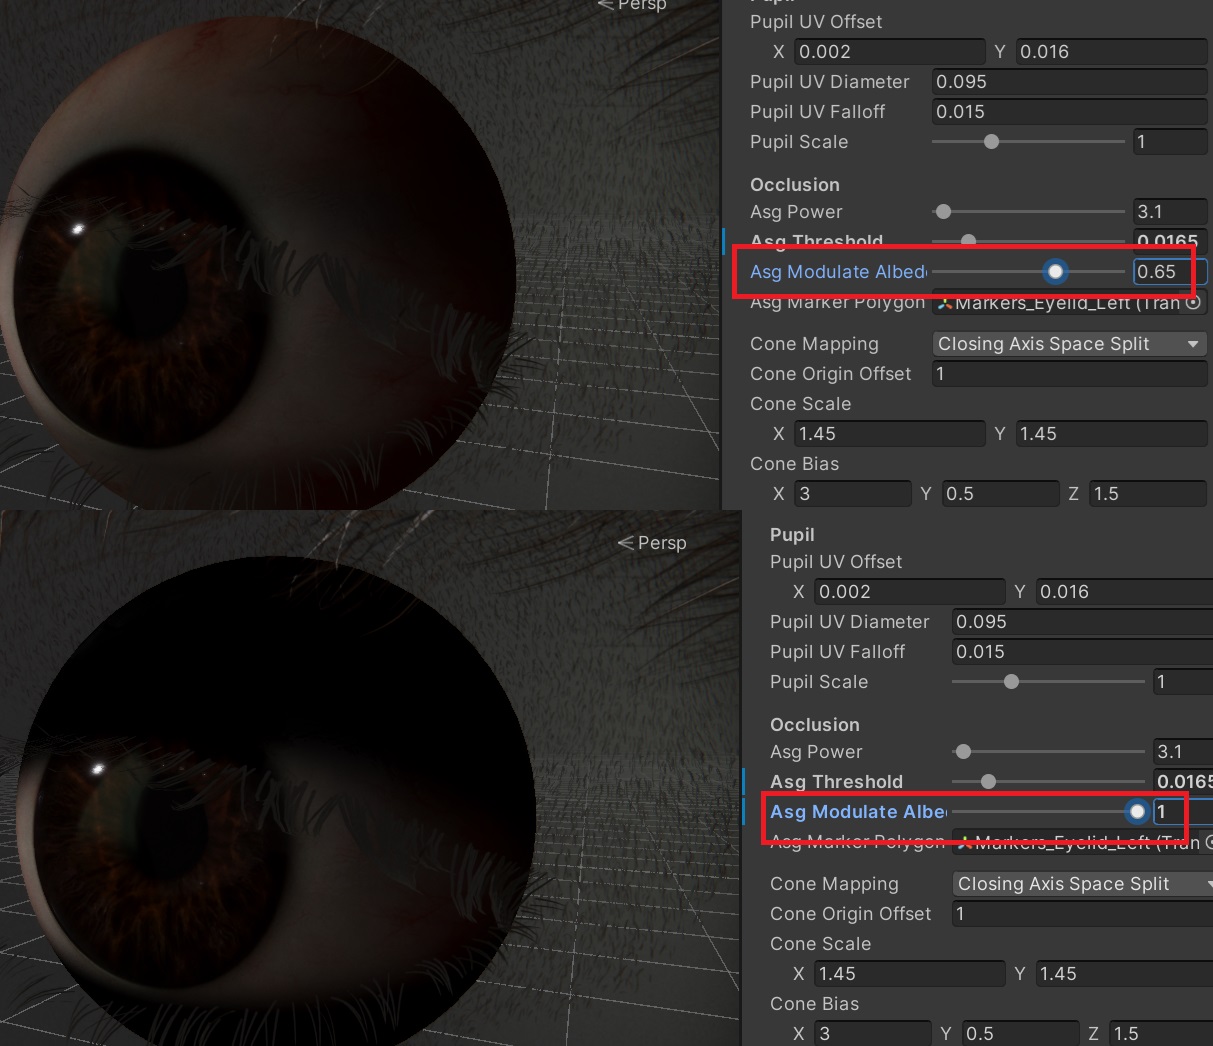Image resolution: width=1213 pixels, height=1046 pixels.
Task: Open Cone Mapping dropdown in upper inspector
Action: pyautogui.click(x=1069, y=344)
